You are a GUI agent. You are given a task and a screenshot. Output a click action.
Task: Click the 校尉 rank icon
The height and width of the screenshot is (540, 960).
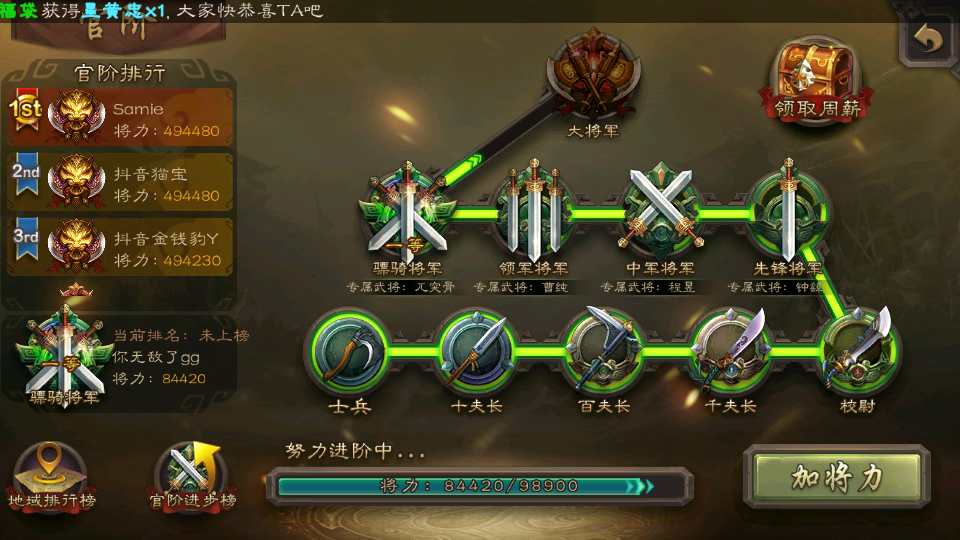coord(858,351)
